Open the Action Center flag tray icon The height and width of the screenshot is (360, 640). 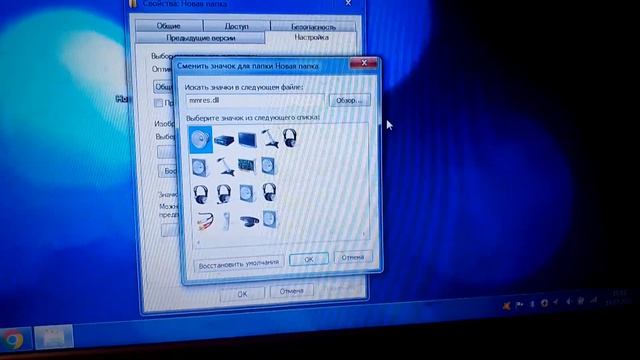[x=519, y=304]
